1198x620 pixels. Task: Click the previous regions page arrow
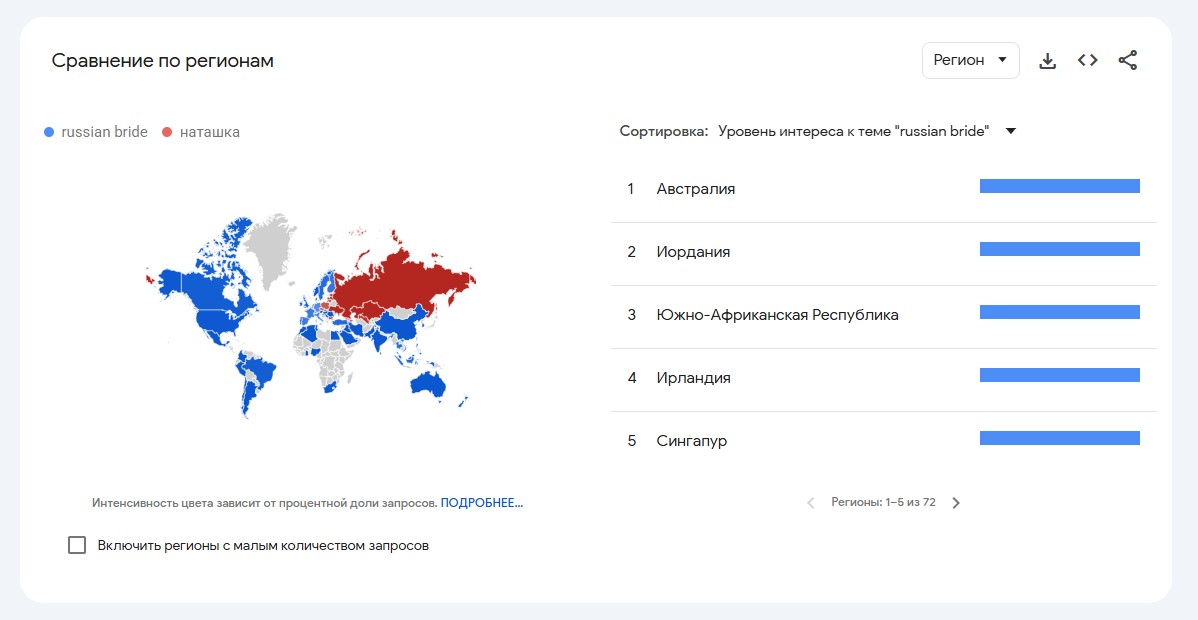(x=811, y=503)
